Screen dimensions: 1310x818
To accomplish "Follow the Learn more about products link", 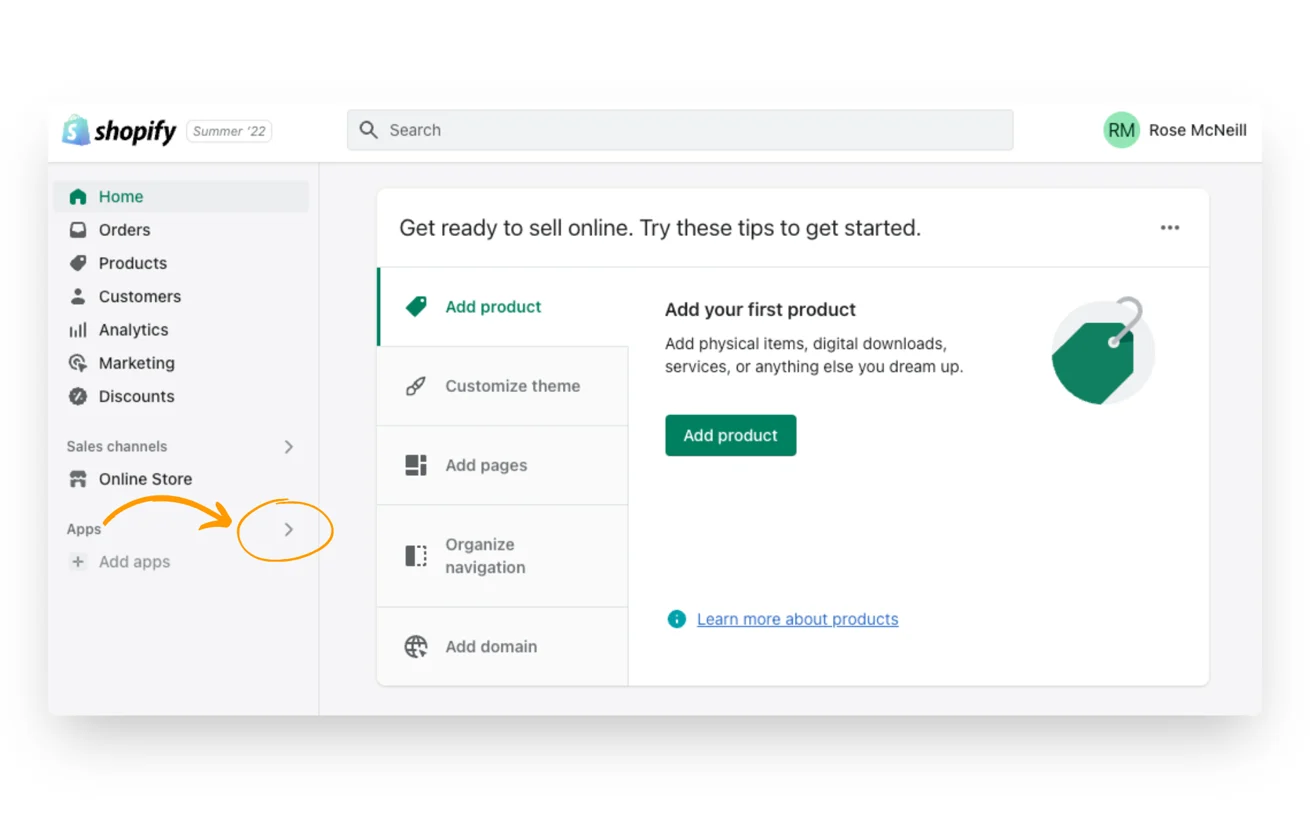I will coord(797,619).
